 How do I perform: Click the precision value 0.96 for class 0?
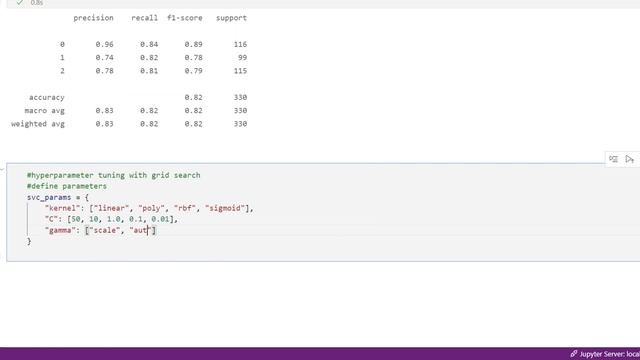pos(104,44)
